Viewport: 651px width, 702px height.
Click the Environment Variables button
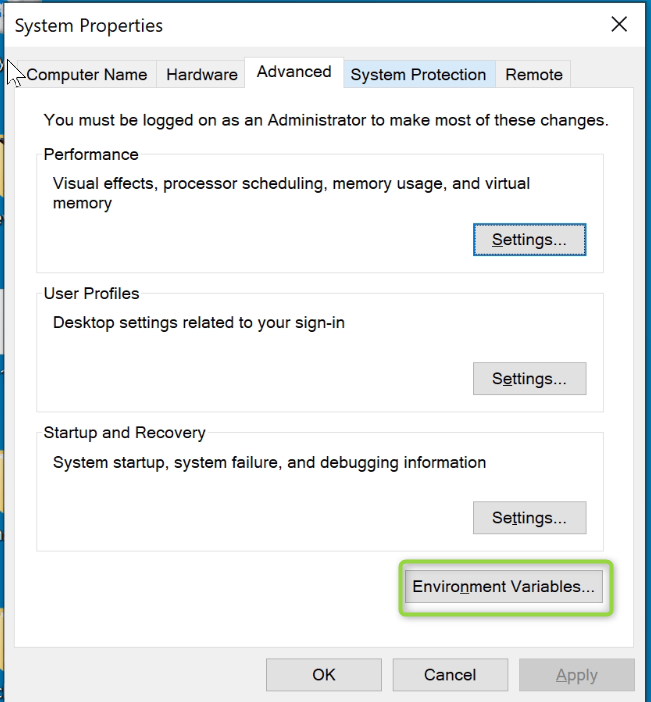point(503,587)
